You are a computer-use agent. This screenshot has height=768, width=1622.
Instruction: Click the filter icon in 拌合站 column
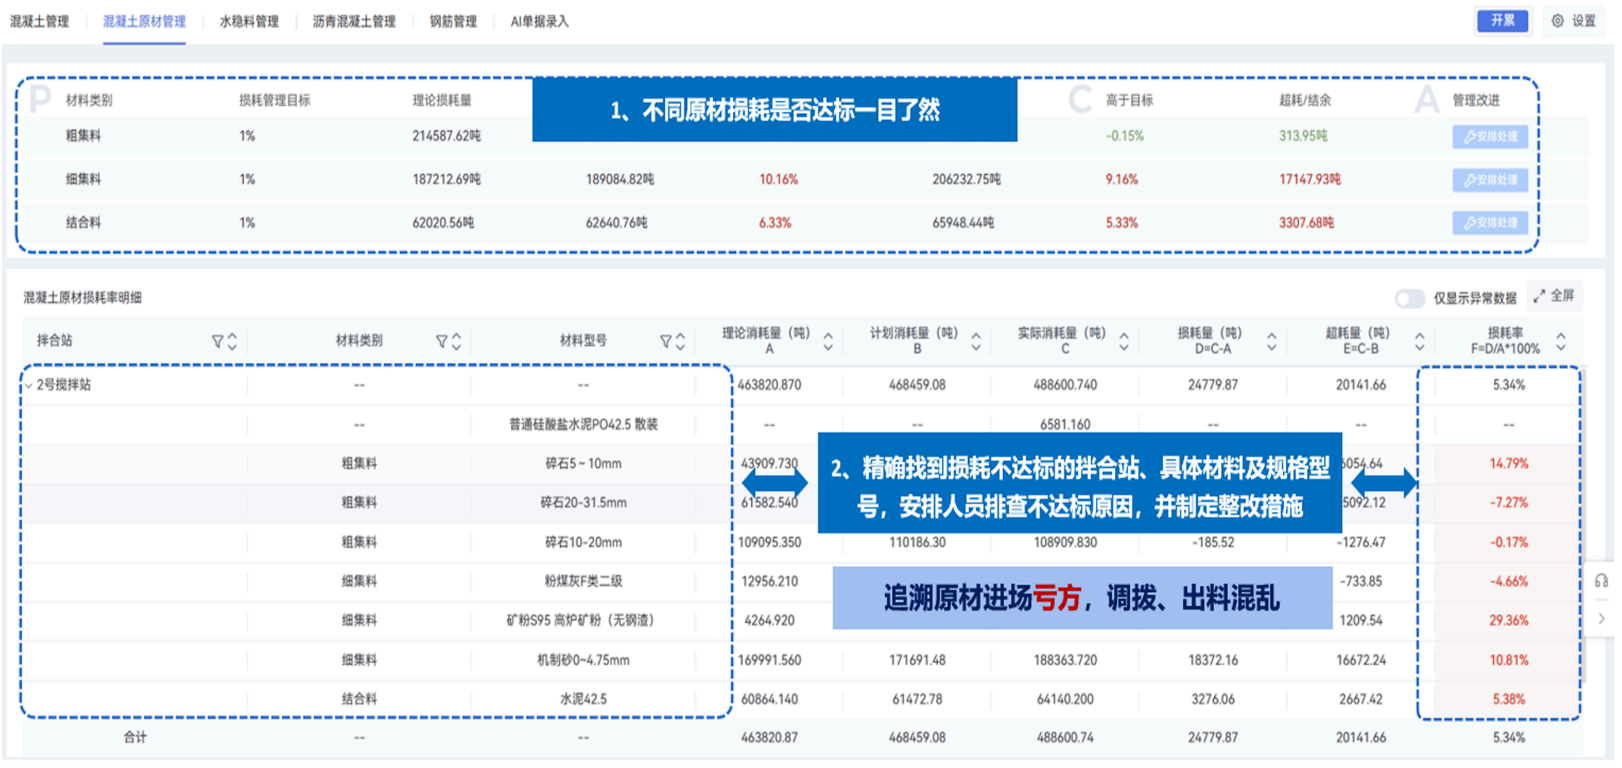[x=217, y=342]
